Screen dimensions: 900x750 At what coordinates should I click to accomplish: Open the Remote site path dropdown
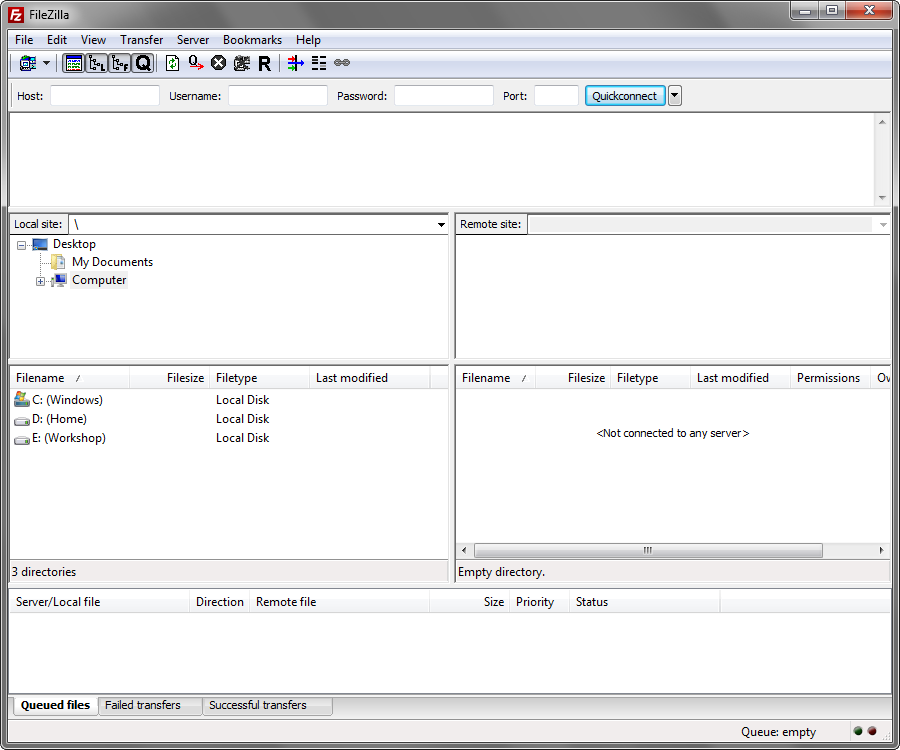click(883, 224)
